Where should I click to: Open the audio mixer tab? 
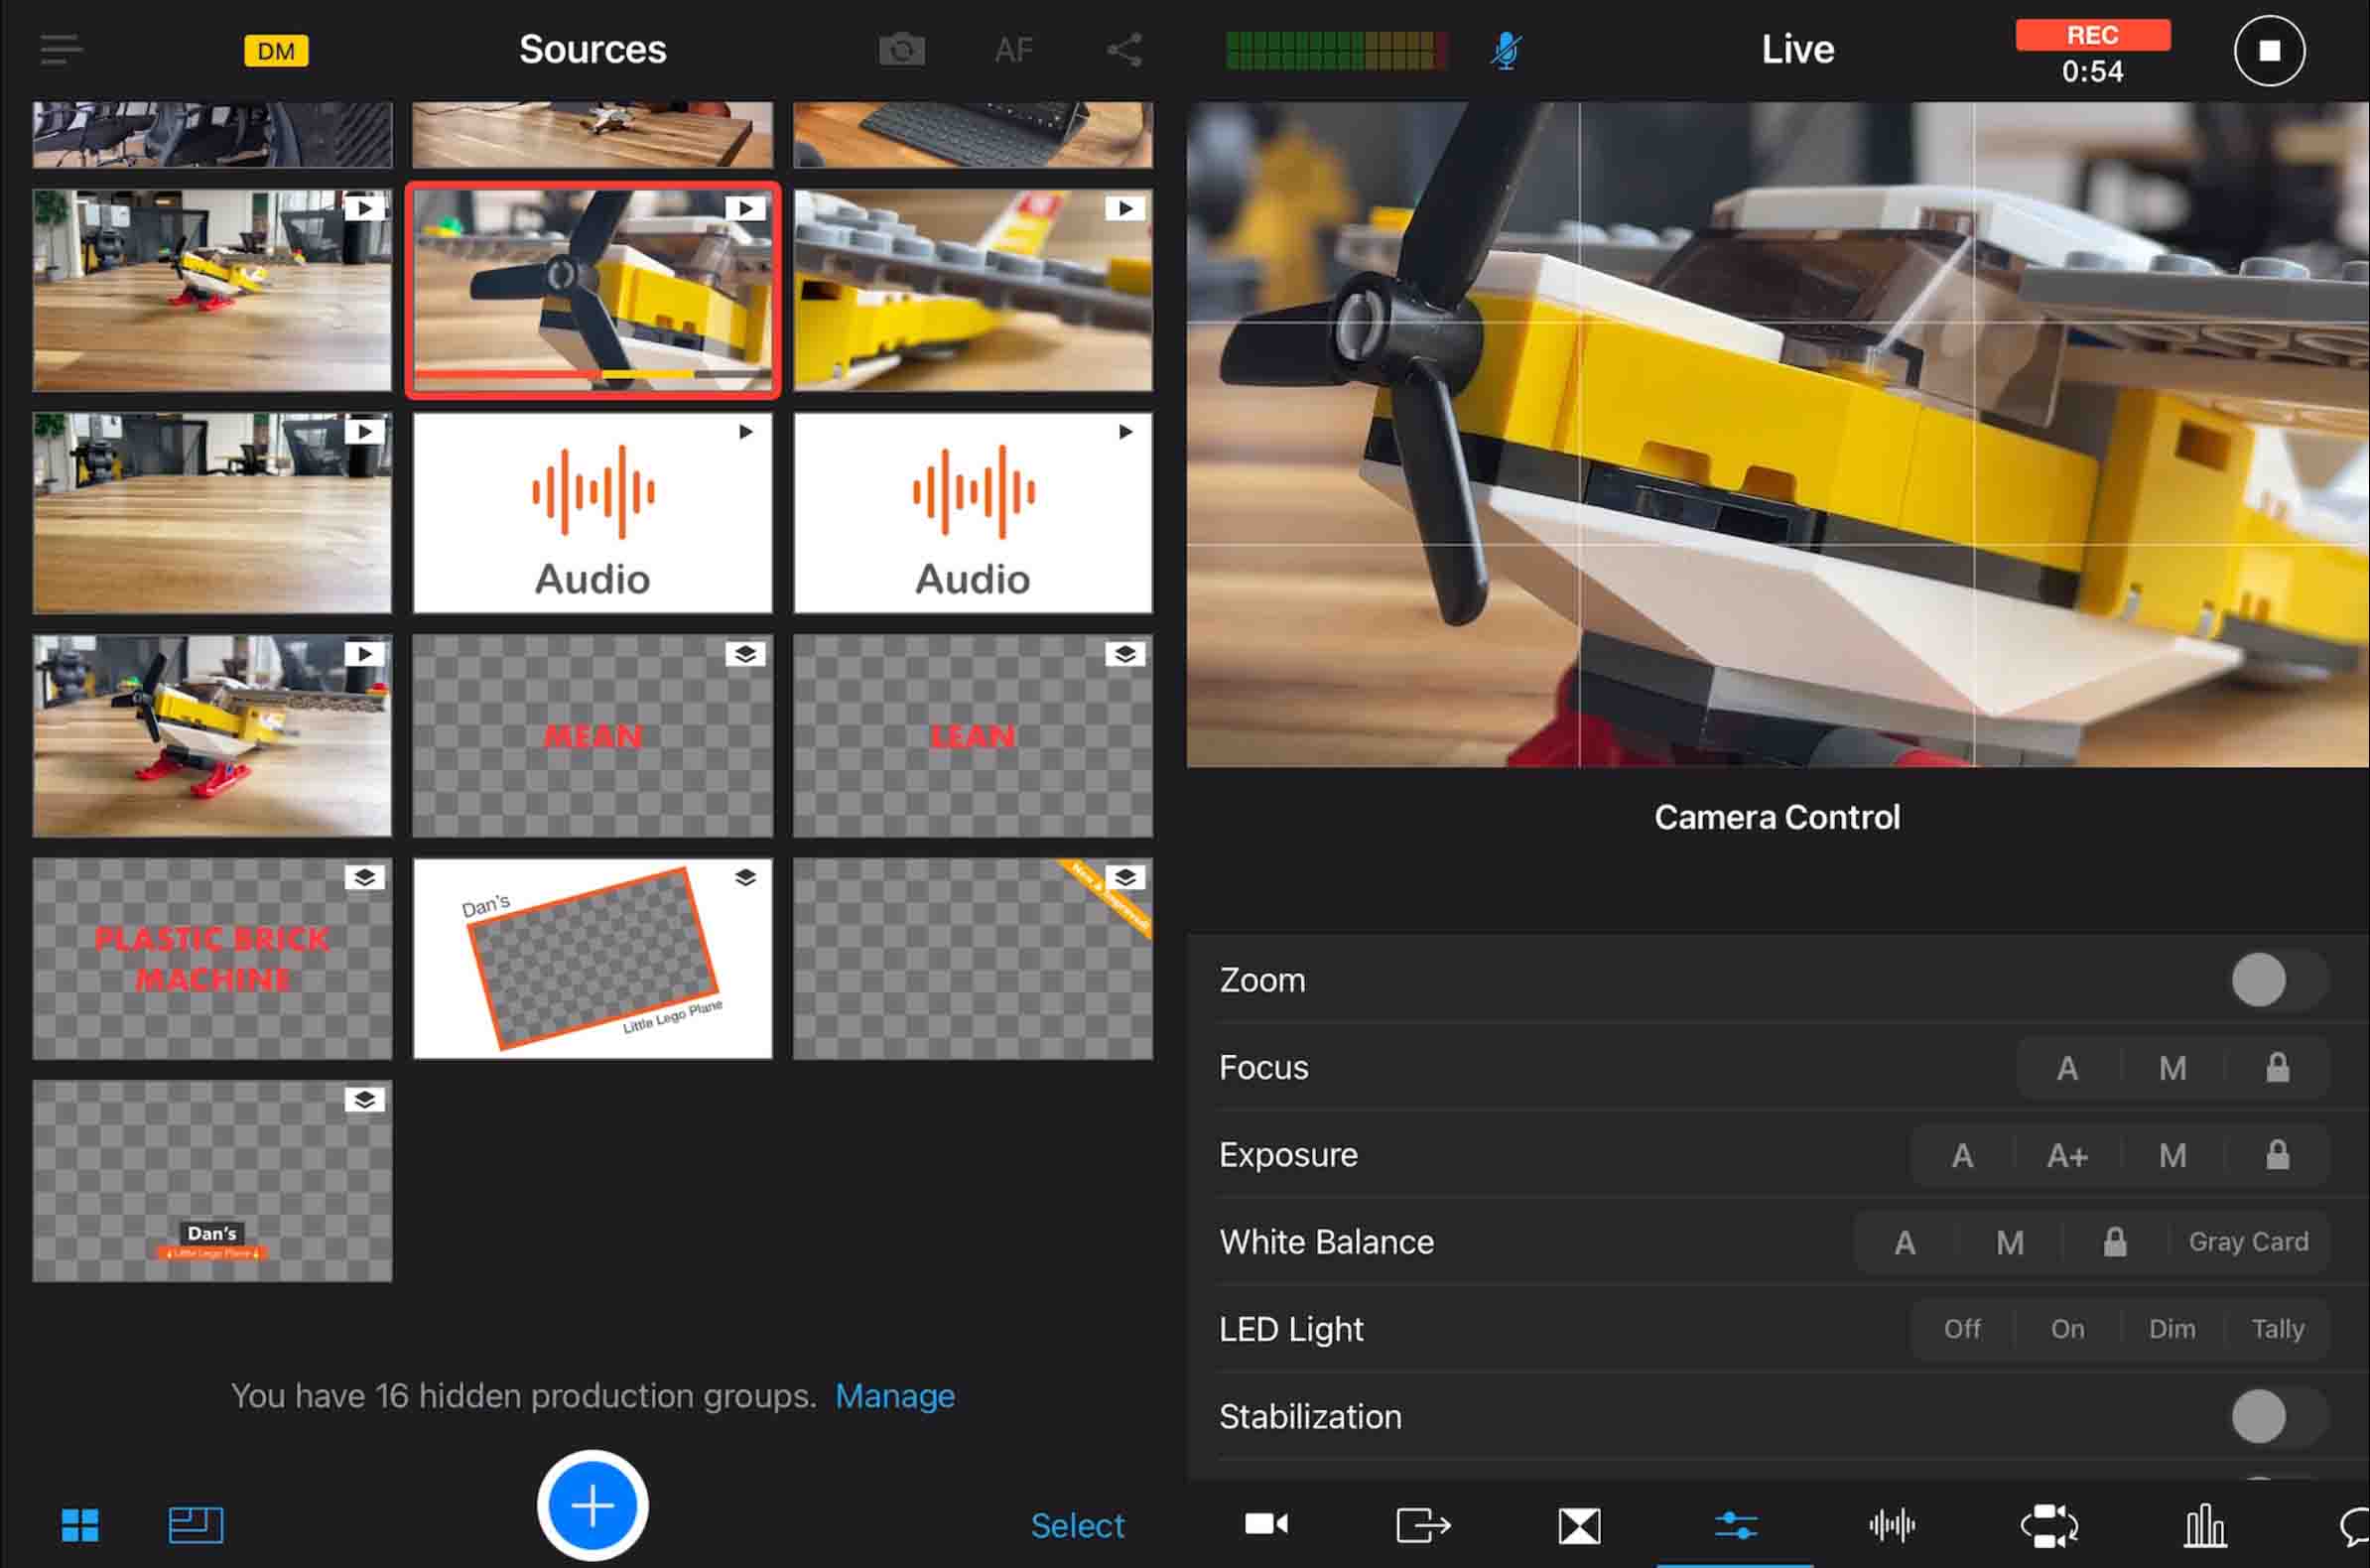click(x=1891, y=1526)
